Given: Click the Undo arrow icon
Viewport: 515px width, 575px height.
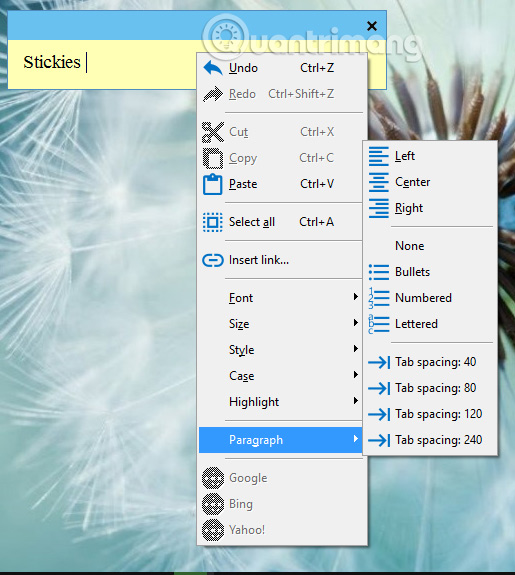Looking at the screenshot, I should tap(213, 68).
